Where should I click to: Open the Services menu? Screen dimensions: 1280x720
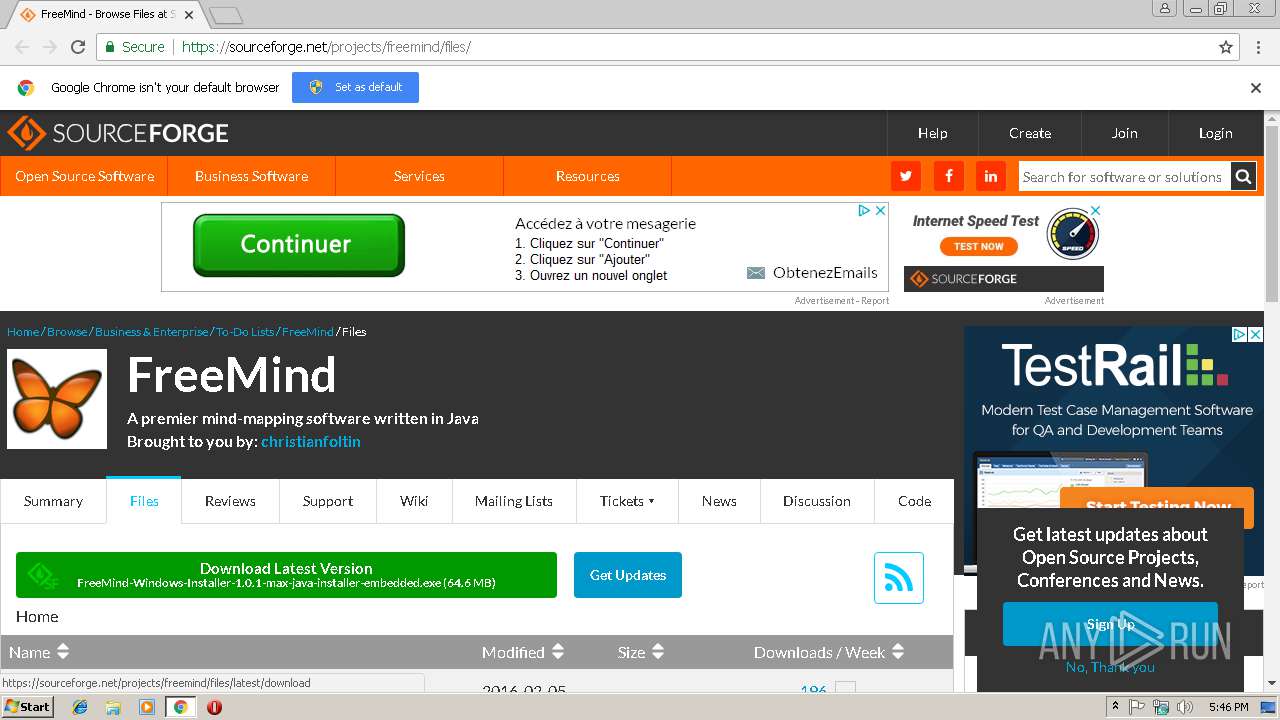click(419, 176)
